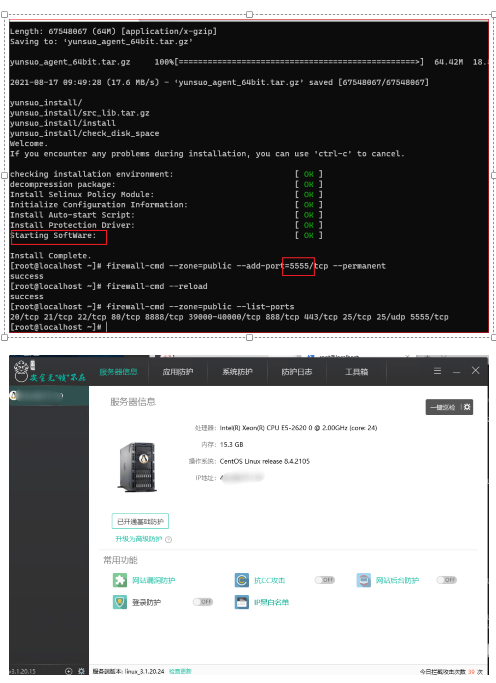Click the 网站漏洞防护 puzzle icon
The width and height of the screenshot is (496, 683).
tap(120, 580)
